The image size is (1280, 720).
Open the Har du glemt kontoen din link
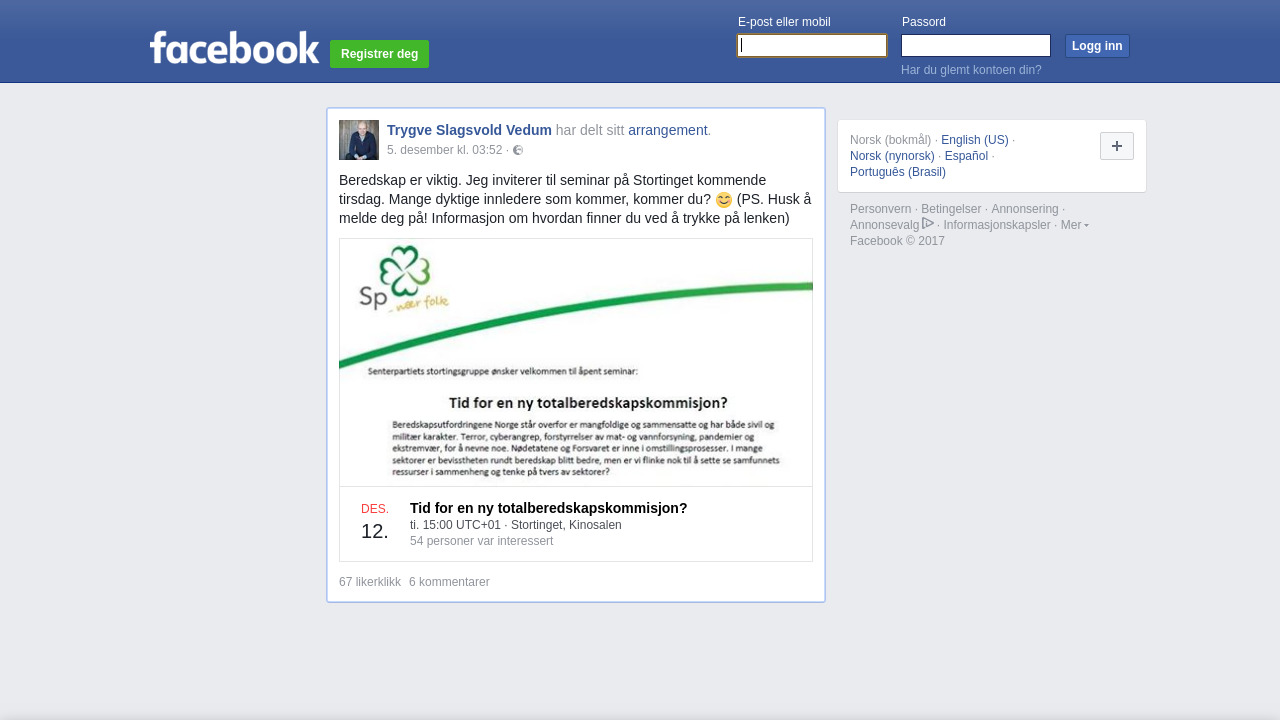[x=971, y=70]
